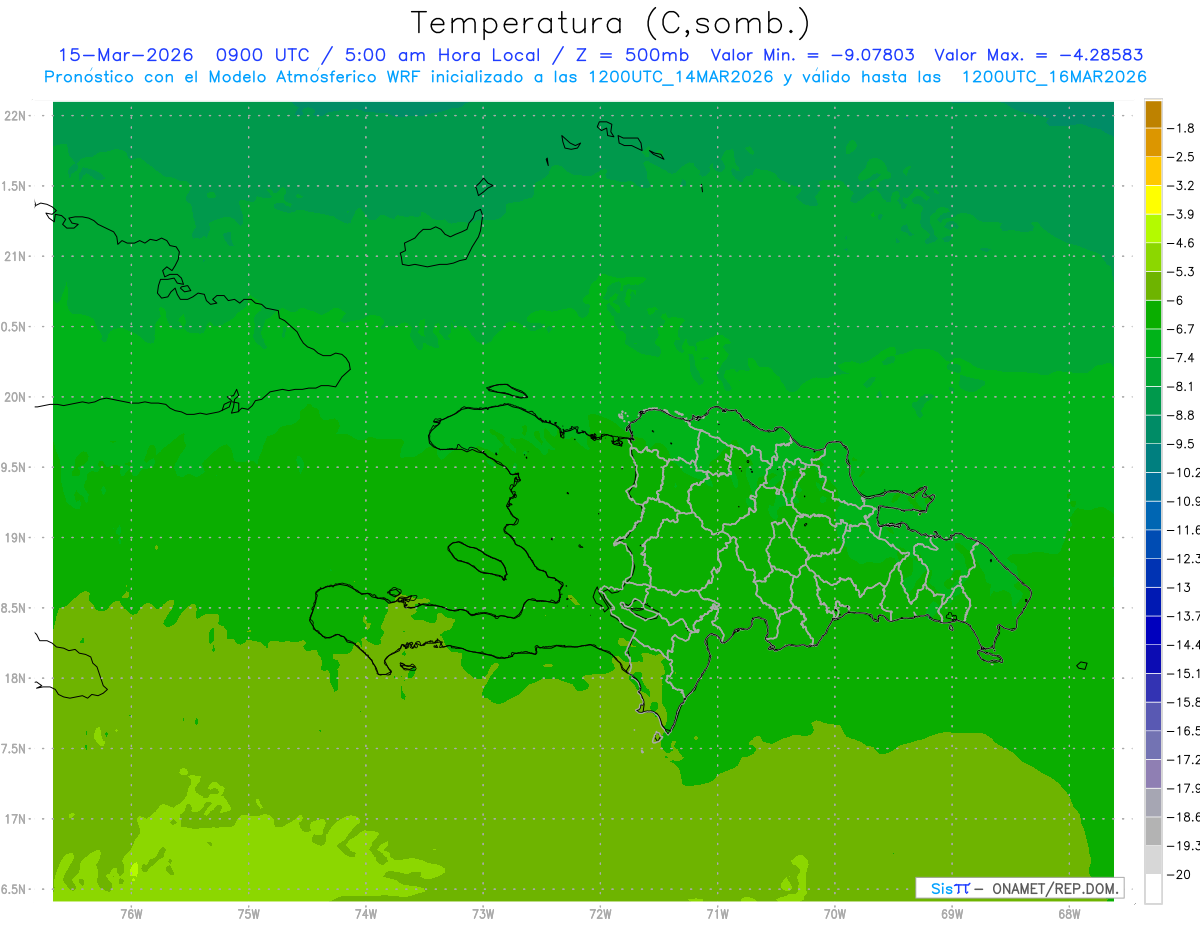Click the '70W' longitude axis label
This screenshot has width=1200, height=927.
[x=834, y=913]
